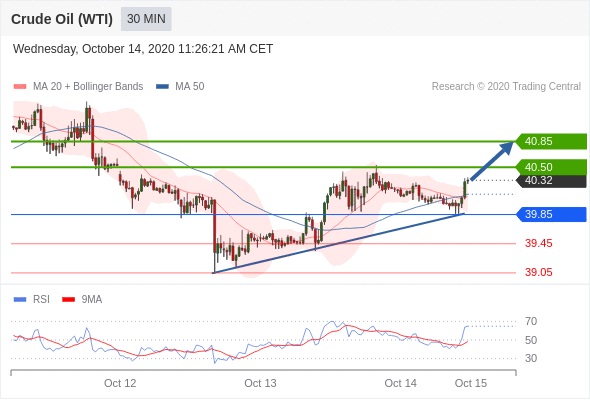590x400 pixels.
Task: Click the red 9MA legend swatch
Action: tap(68, 300)
